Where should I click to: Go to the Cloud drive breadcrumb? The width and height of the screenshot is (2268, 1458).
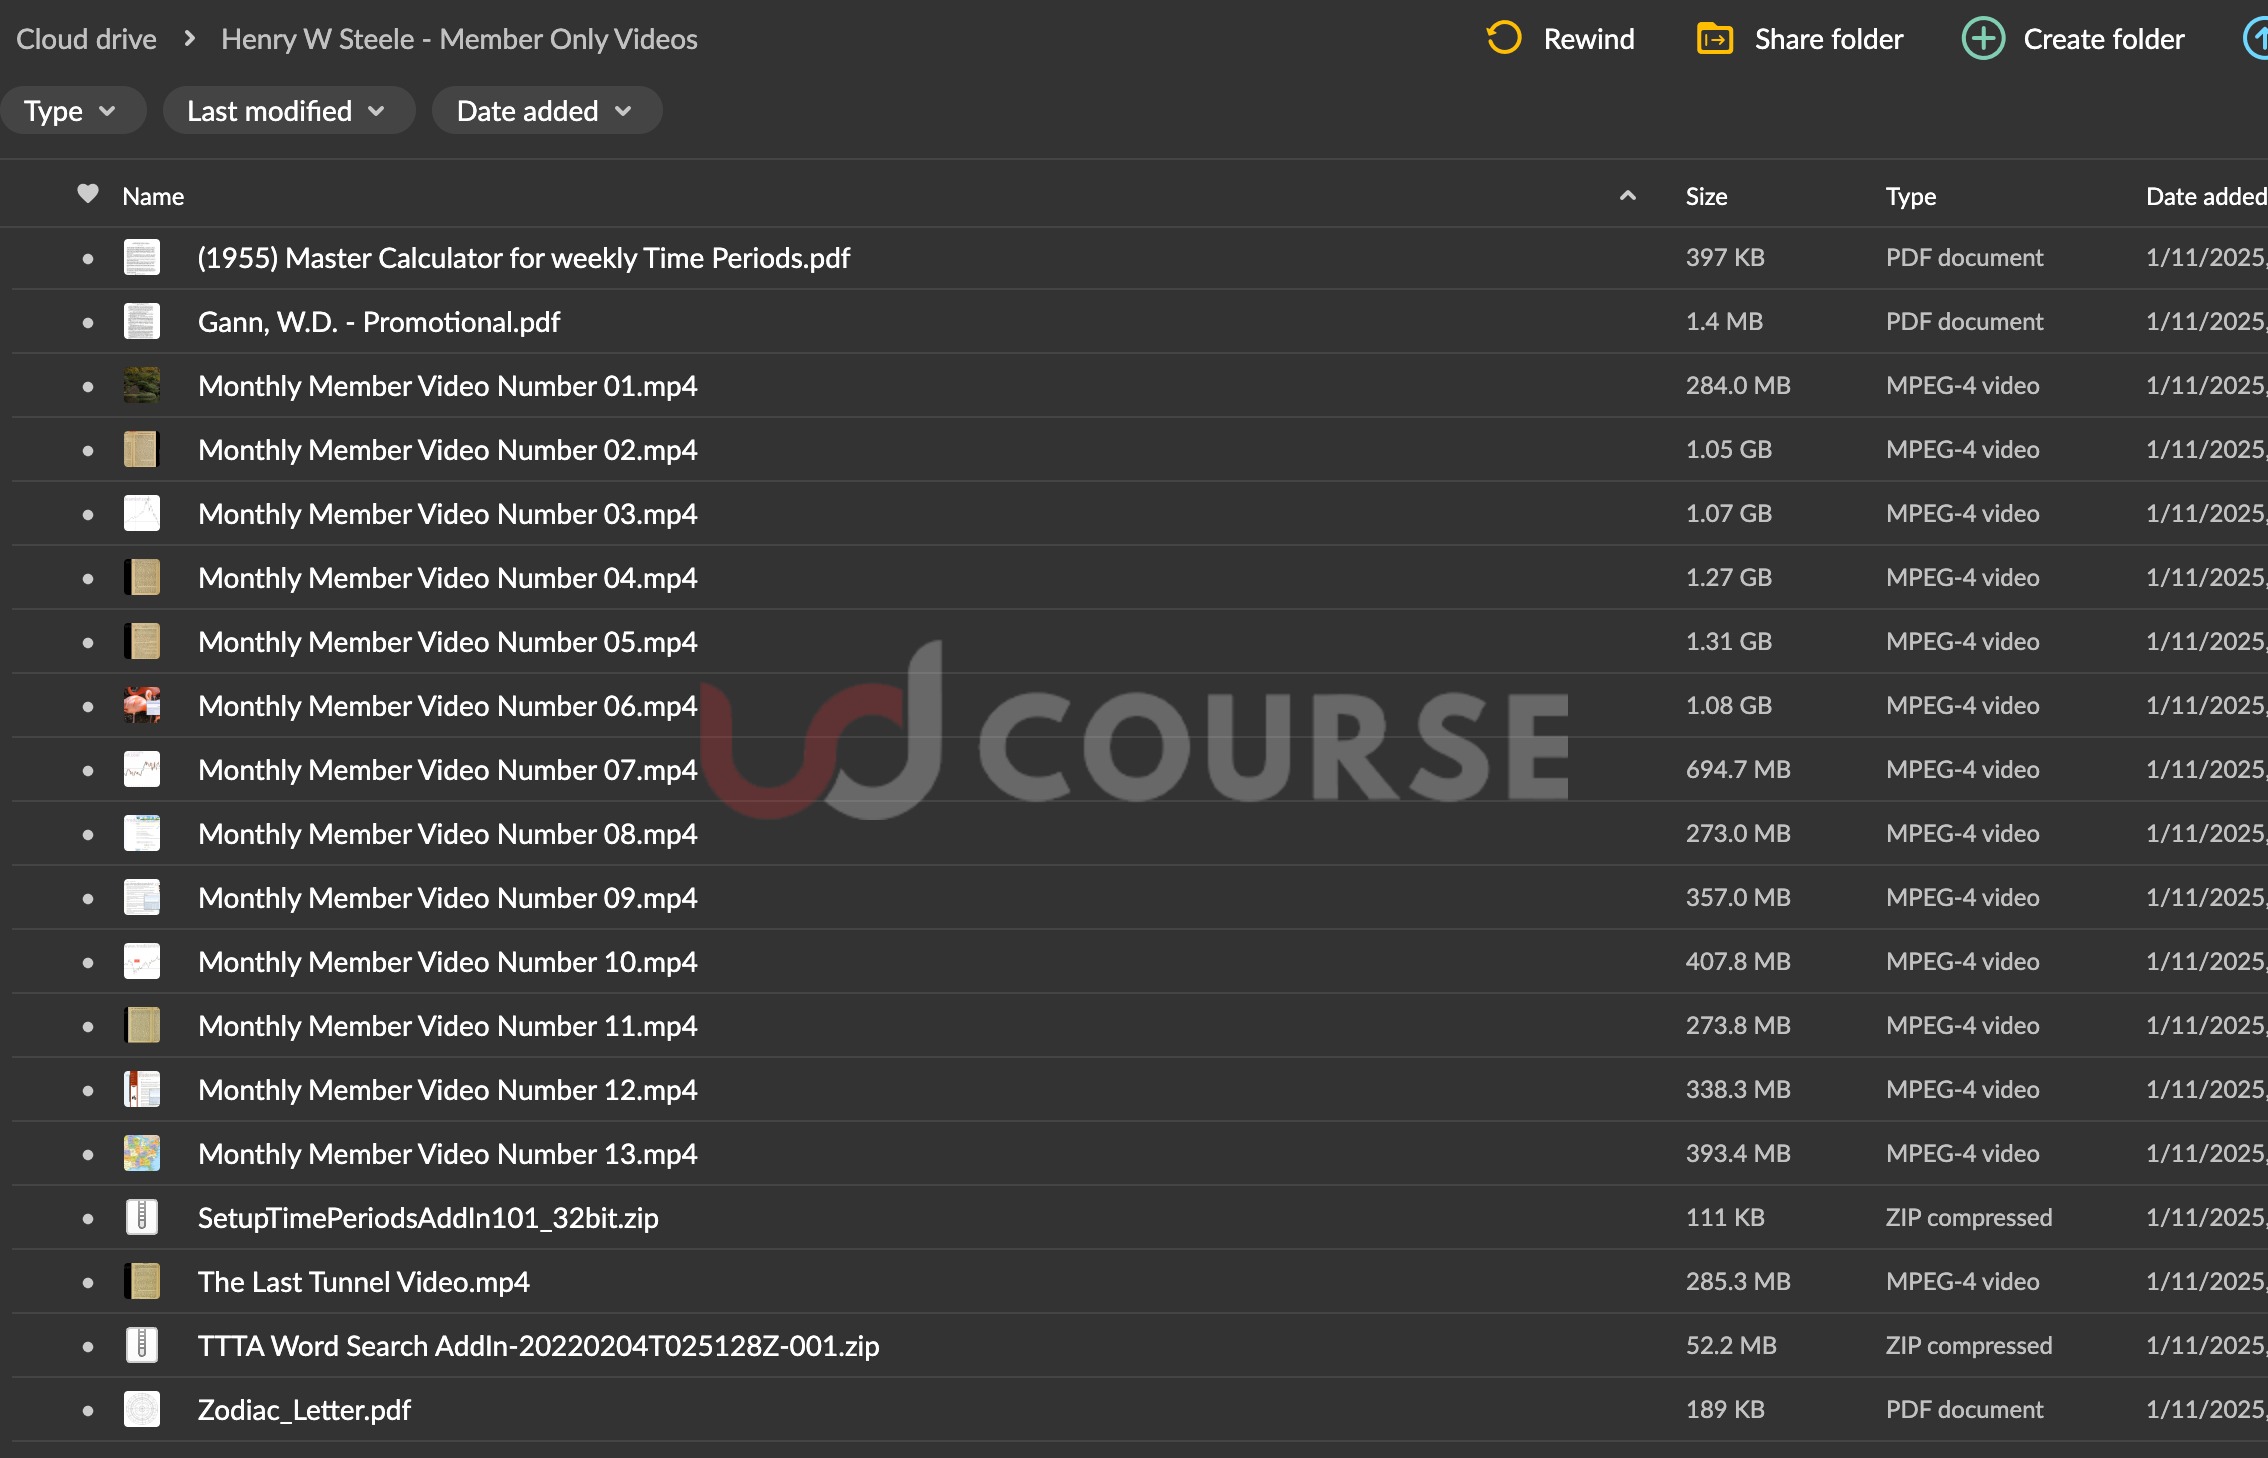pyautogui.click(x=86, y=39)
